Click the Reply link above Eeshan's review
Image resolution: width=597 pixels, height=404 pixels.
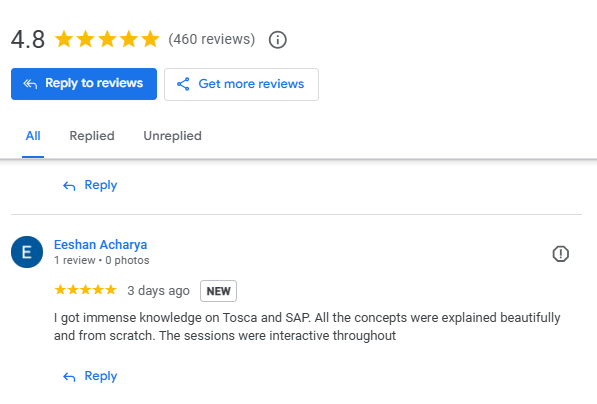point(101,185)
